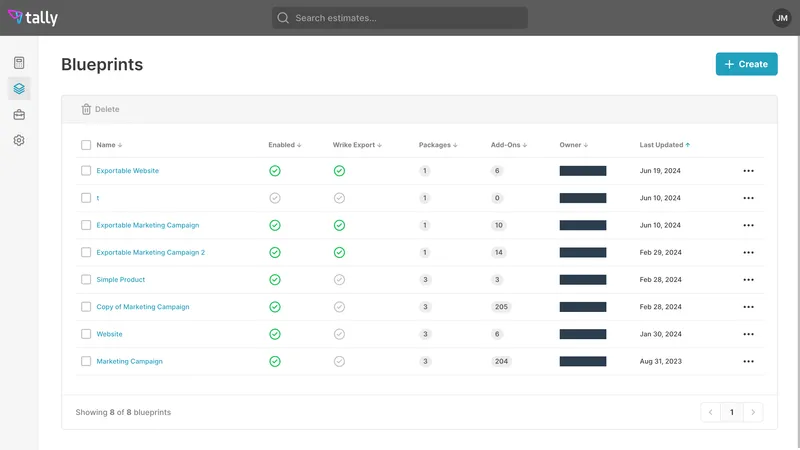The height and width of the screenshot is (450, 800).
Task: Open more options for Exportable Marketing Campaign
Action: tap(748, 225)
